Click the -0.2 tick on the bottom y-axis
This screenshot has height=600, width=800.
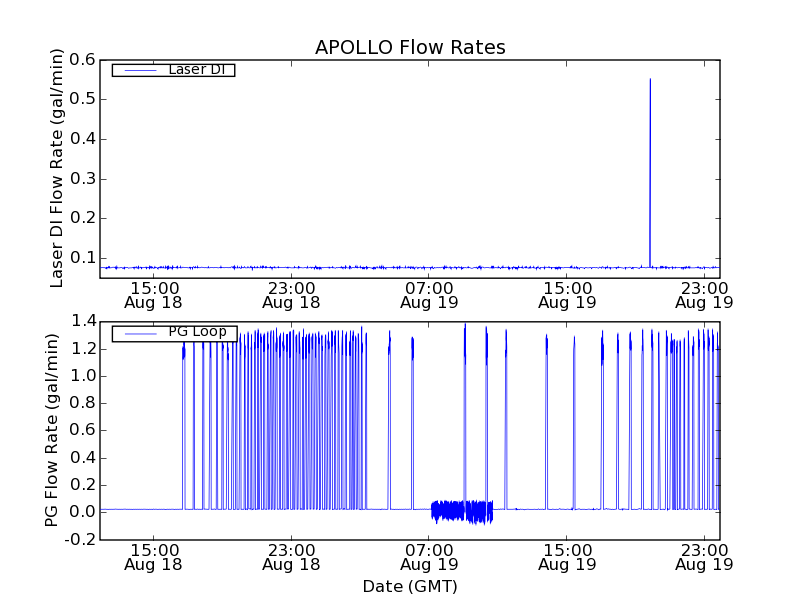tap(80, 539)
